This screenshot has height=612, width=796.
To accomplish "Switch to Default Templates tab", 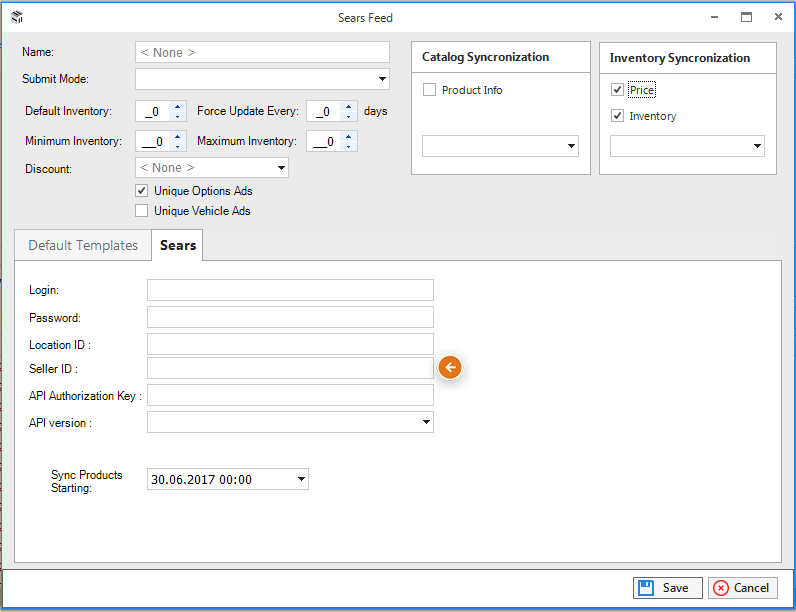I will coord(83,245).
